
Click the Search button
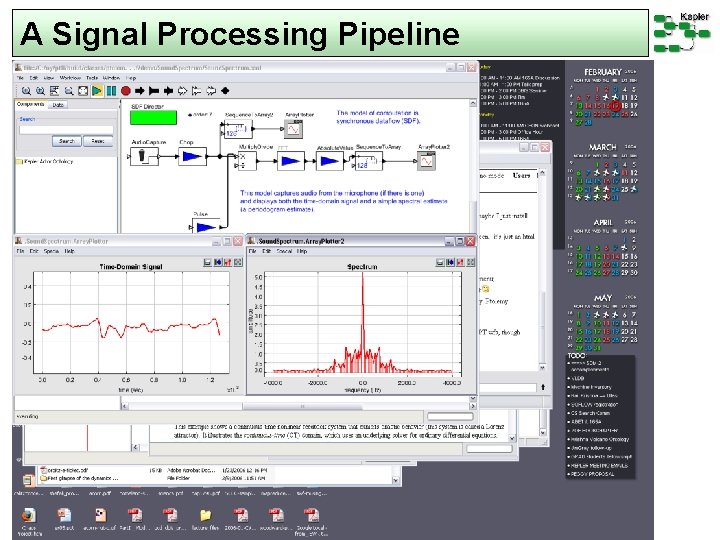[x=67, y=141]
